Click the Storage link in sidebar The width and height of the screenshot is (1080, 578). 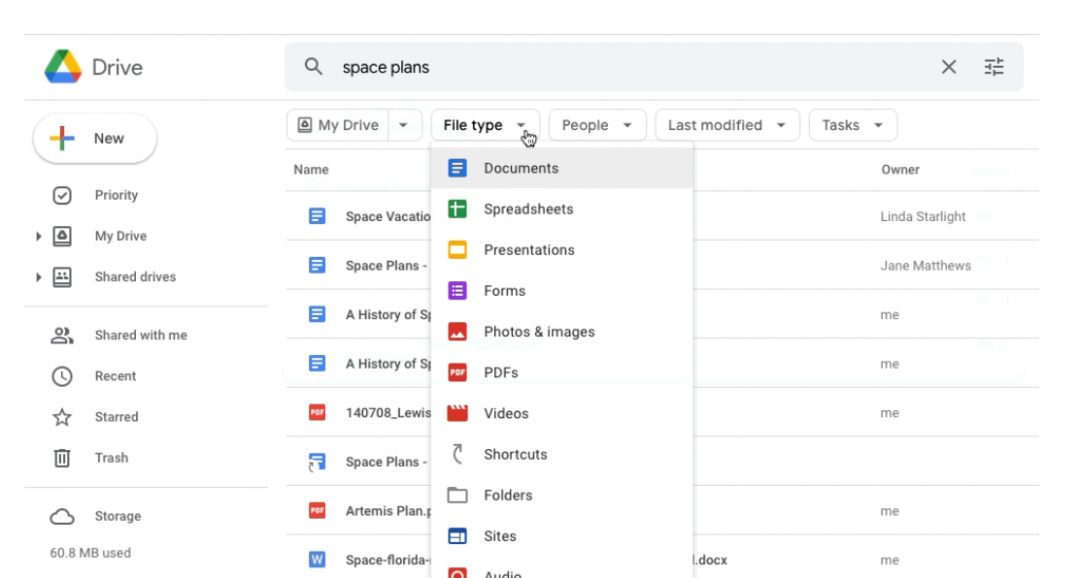point(117,516)
